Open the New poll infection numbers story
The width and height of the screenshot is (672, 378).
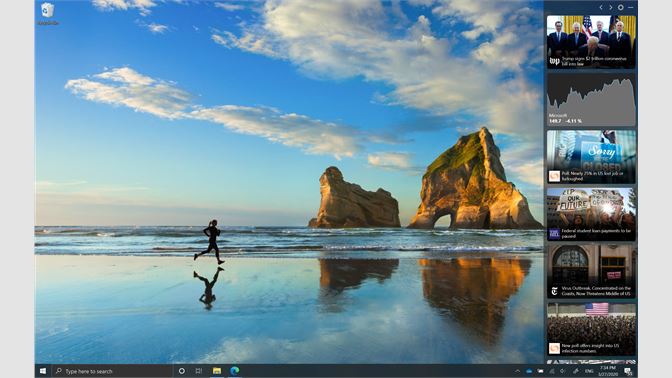click(591, 329)
